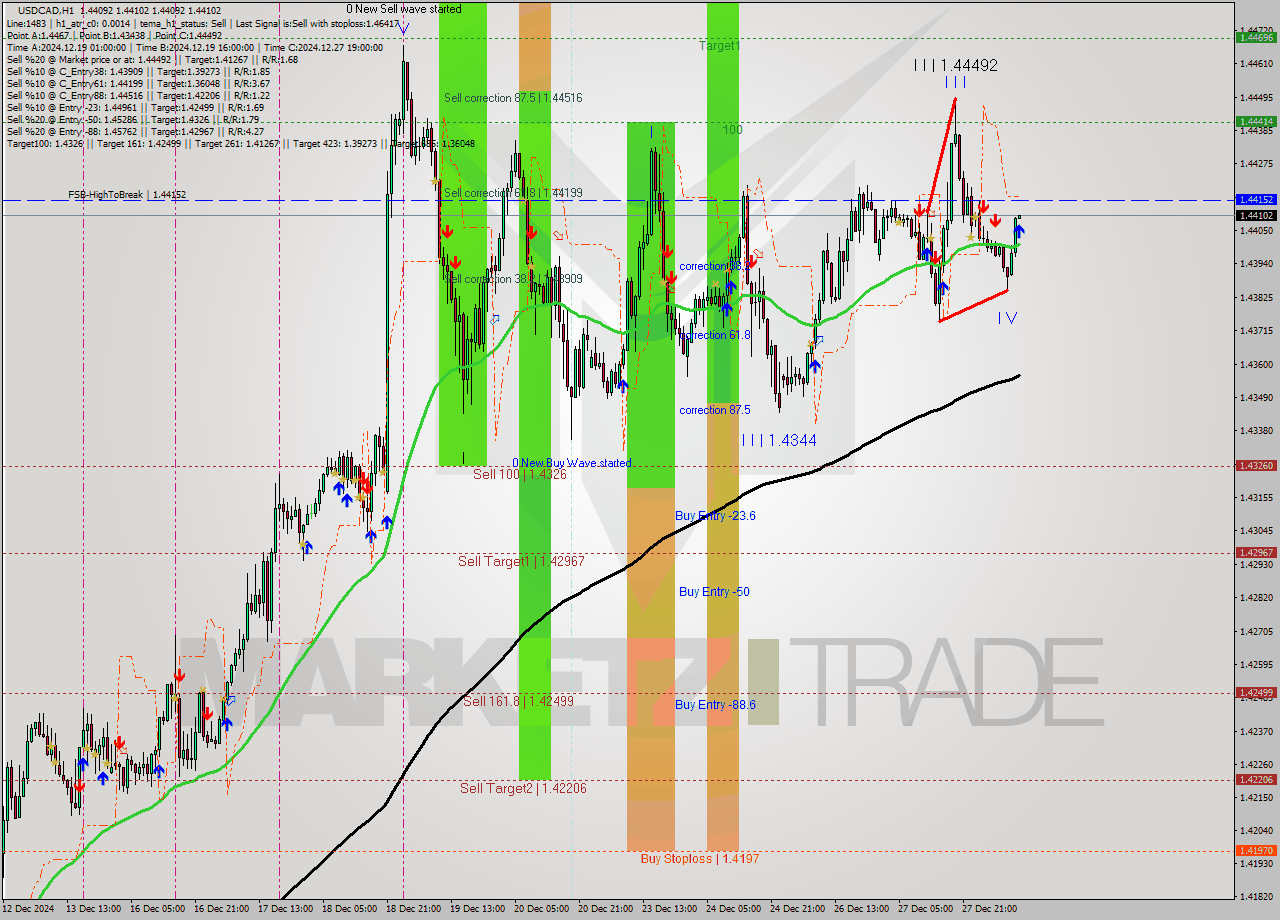Screen dimensions: 1280x920
Task: Click red 1.42499 price tag on axis
Action: coord(1256,692)
